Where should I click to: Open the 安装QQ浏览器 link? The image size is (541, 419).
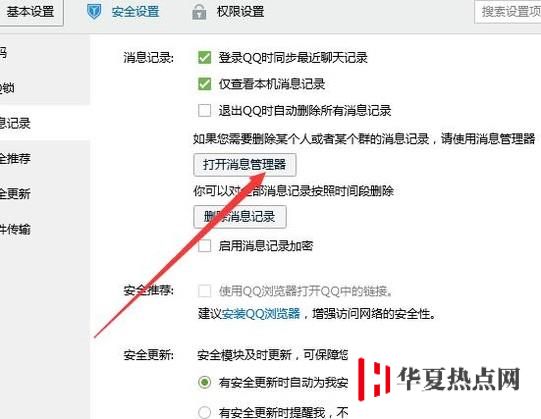pyautogui.click(x=261, y=314)
